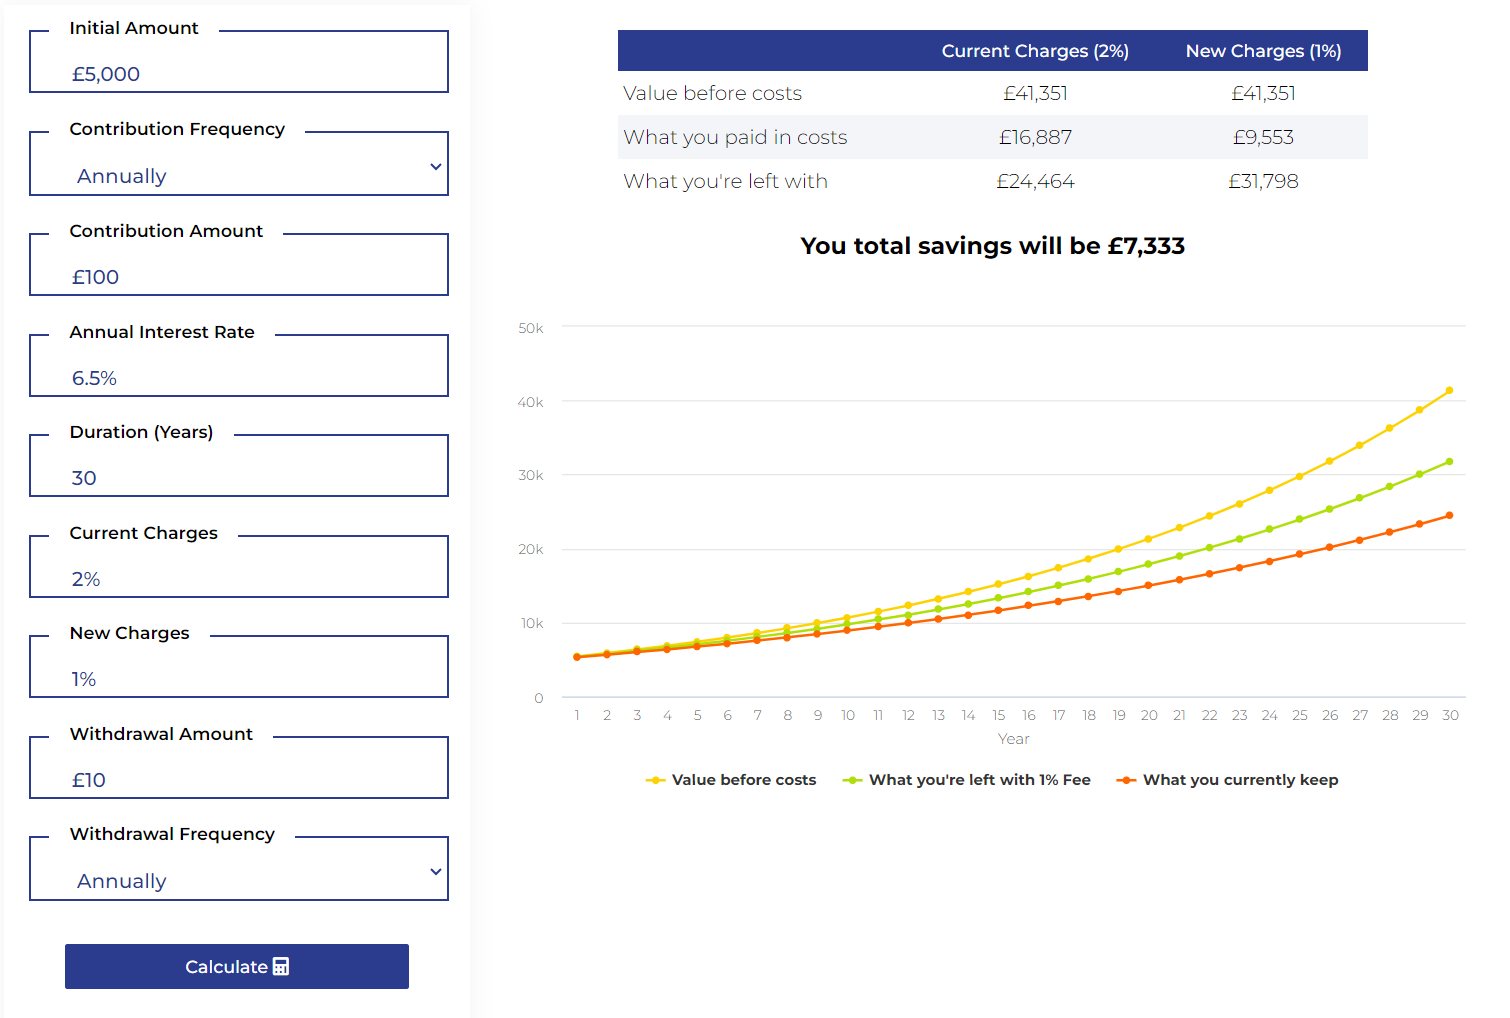Click the New Charges field showing 1%

tap(239, 667)
